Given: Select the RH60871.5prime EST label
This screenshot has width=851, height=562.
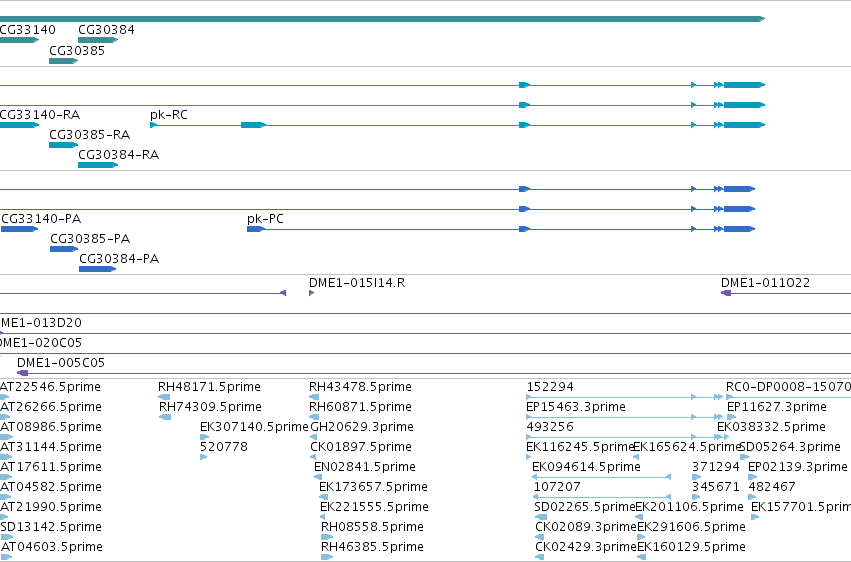Looking at the screenshot, I should (360, 407).
